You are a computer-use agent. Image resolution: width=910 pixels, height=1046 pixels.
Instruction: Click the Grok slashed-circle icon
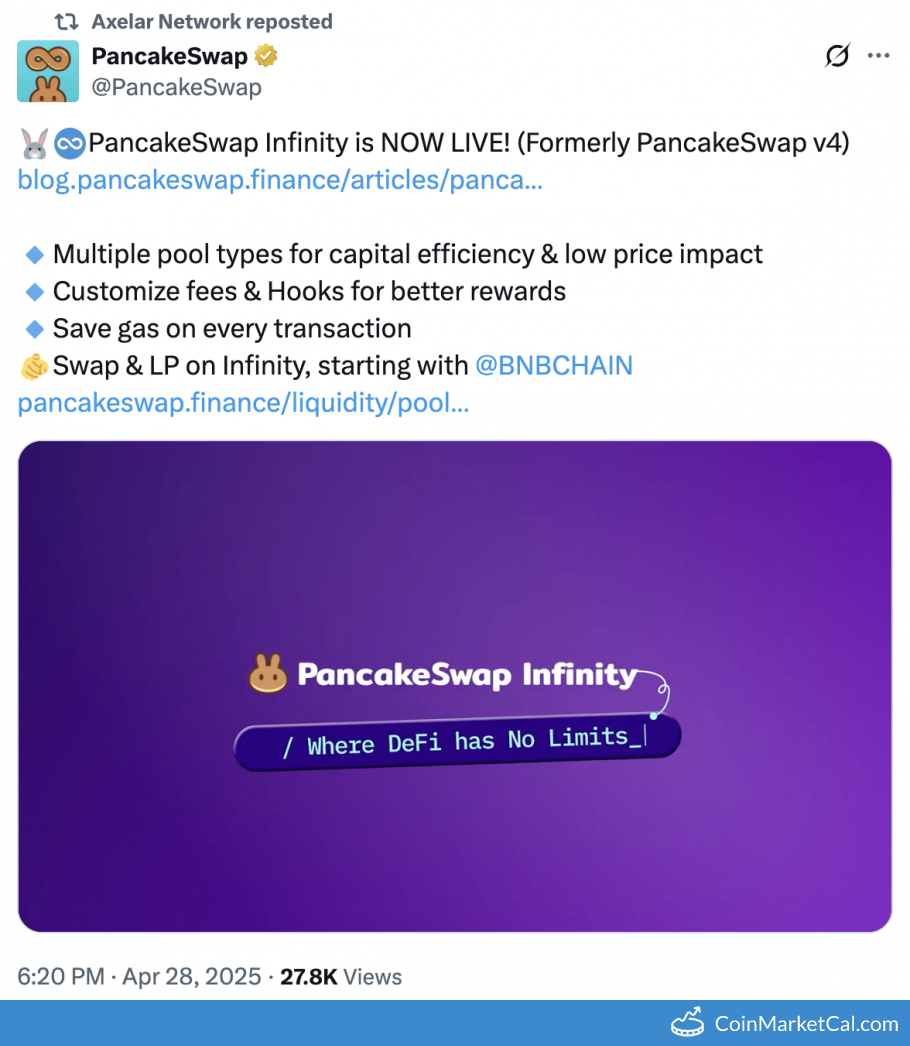836,57
